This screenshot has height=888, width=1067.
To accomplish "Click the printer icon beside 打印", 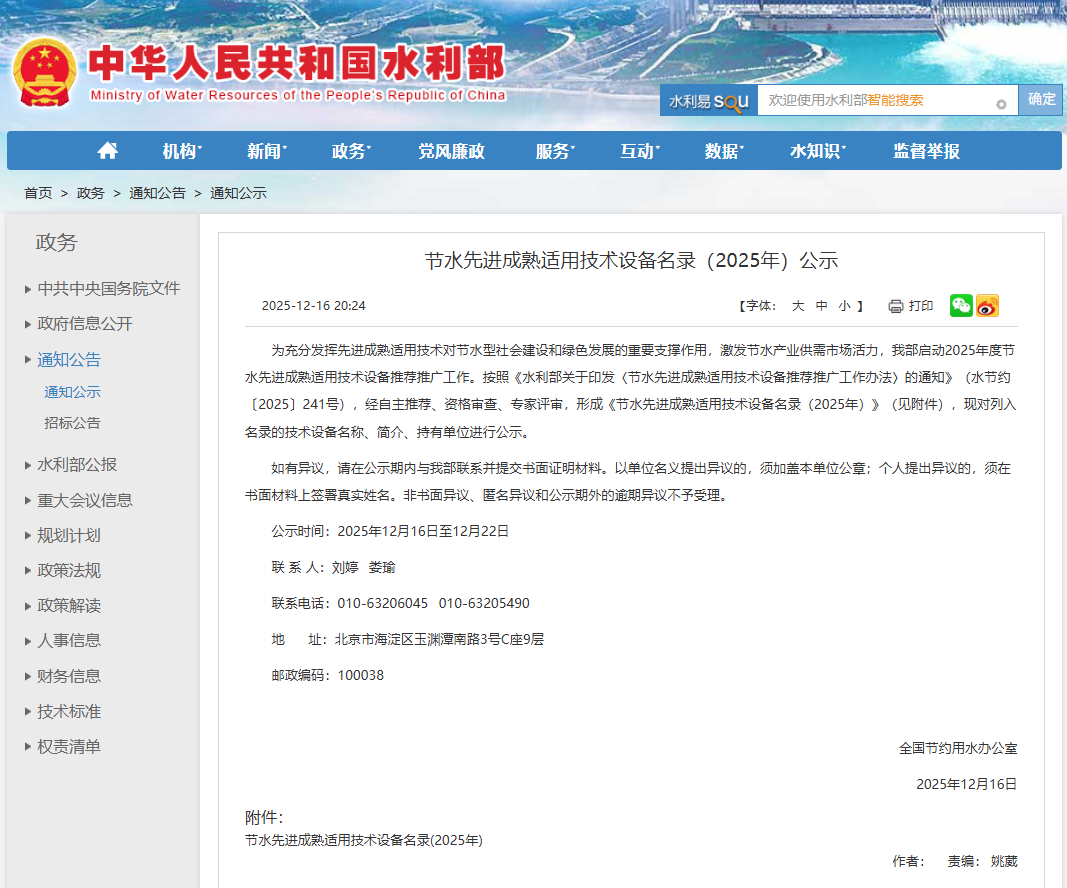I will [x=896, y=306].
